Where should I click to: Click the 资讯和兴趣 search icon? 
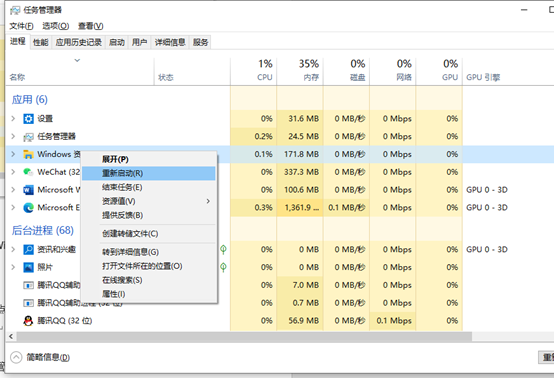pyautogui.click(x=28, y=250)
